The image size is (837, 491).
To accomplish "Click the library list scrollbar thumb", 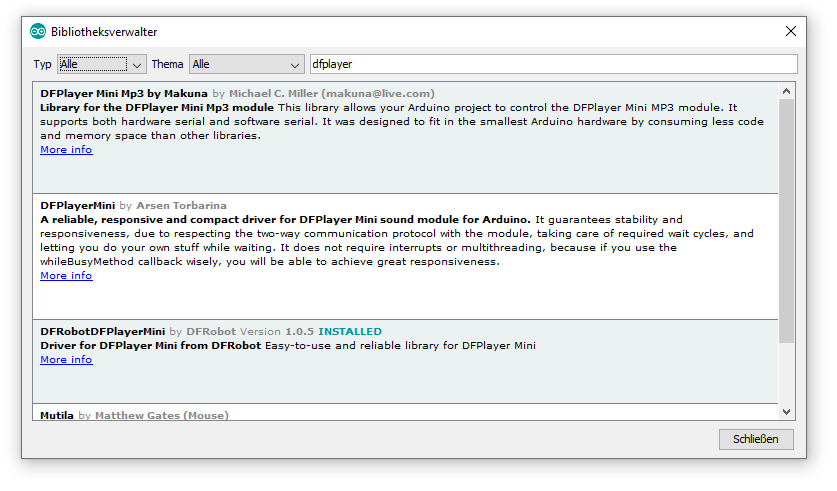I will point(786,221).
